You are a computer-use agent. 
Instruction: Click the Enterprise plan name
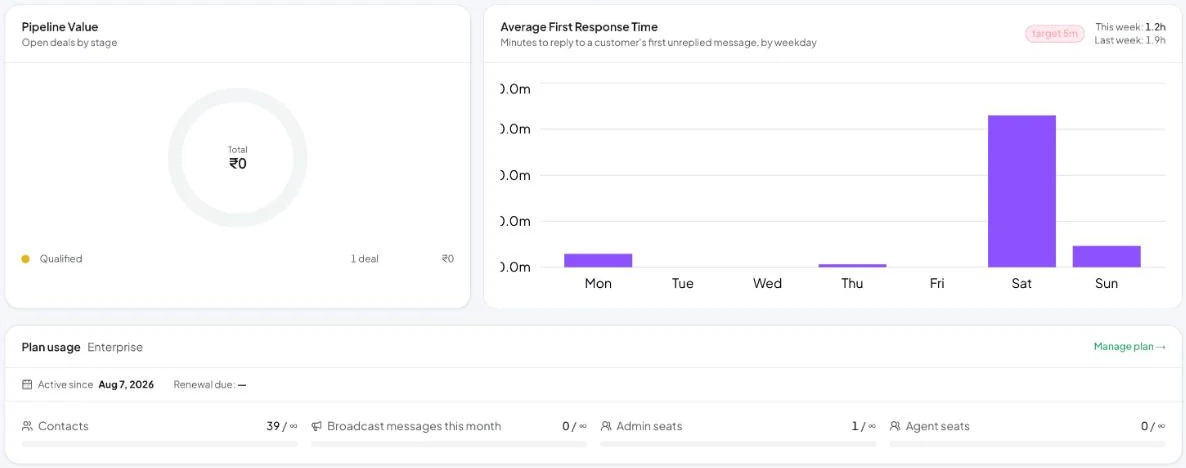(x=115, y=347)
